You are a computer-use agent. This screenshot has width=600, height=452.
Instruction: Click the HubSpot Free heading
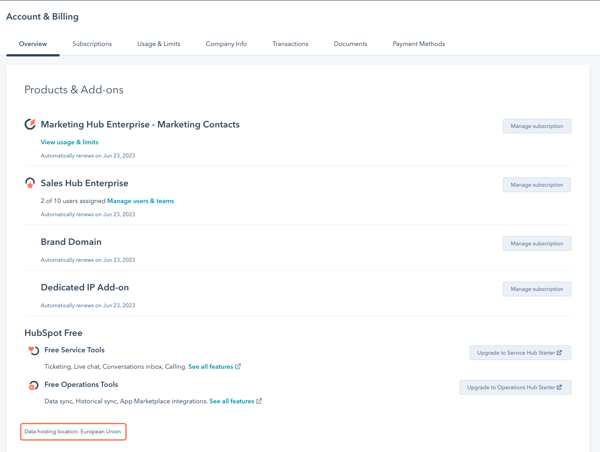[x=53, y=333]
